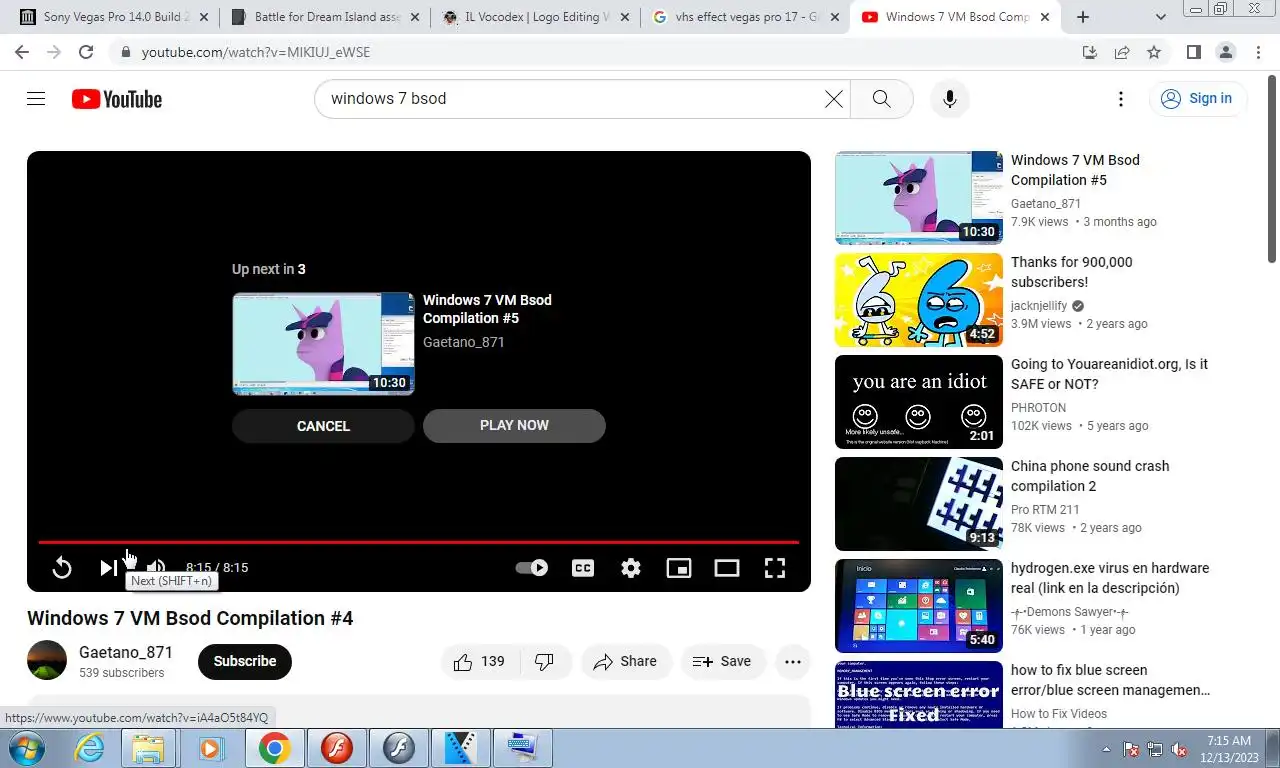The height and width of the screenshot is (768, 1280).
Task: Cancel the up next autoplay
Action: tap(323, 426)
